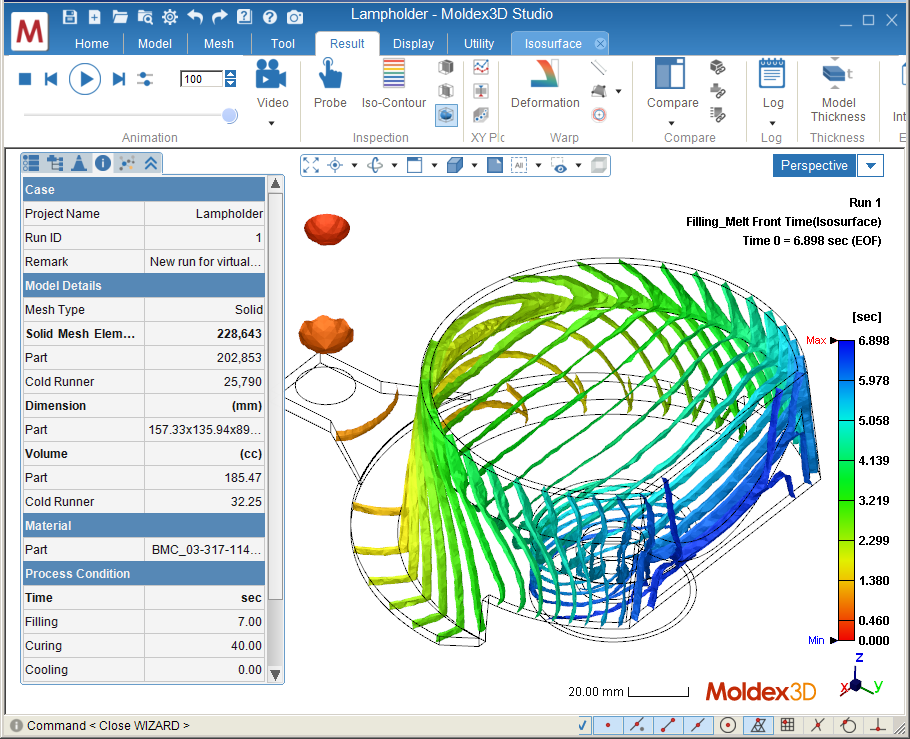
Task: Skip to next animation frame
Action: coord(118,79)
